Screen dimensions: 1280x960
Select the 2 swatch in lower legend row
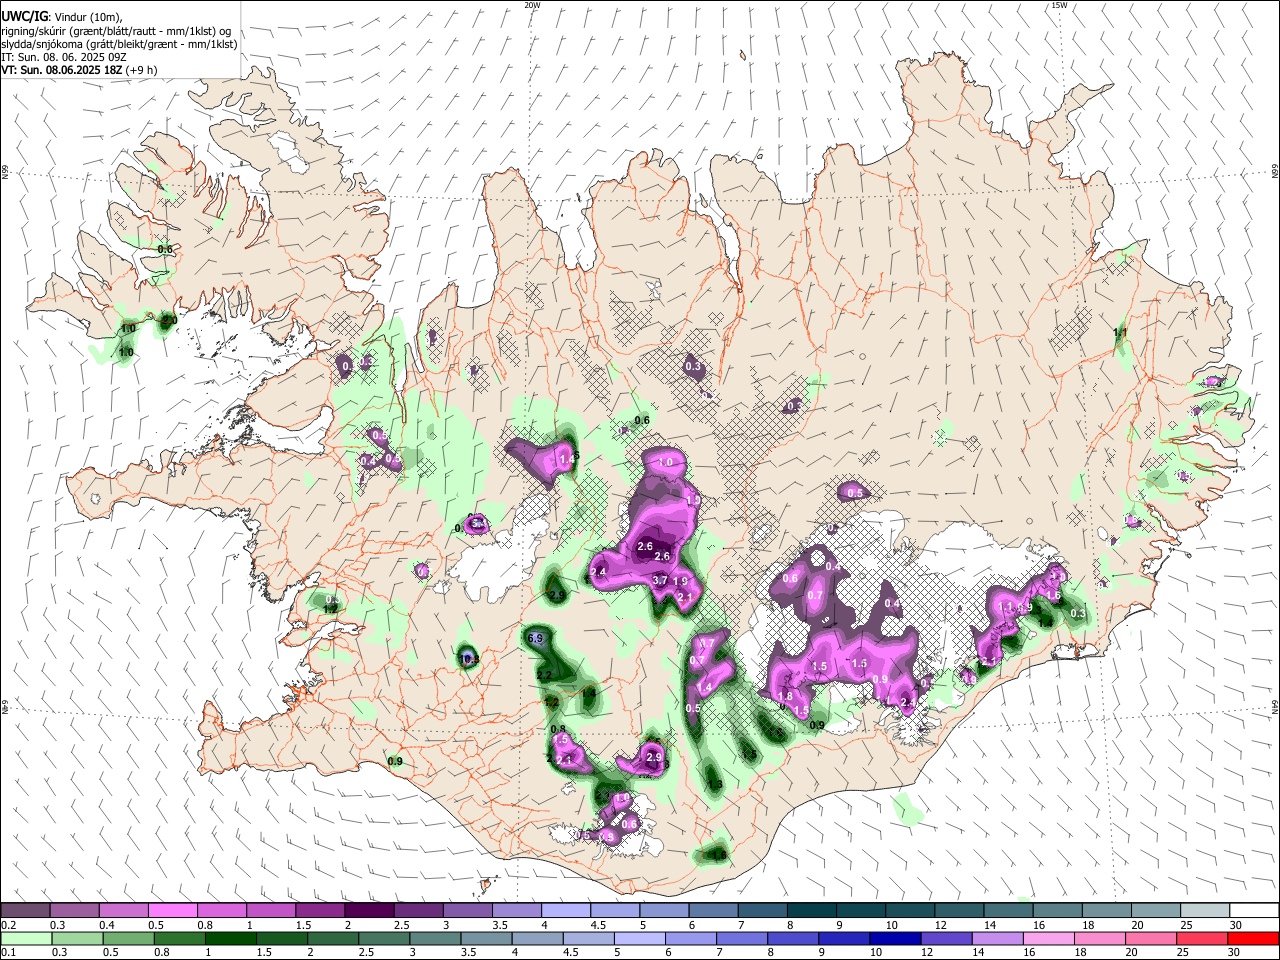click(332, 938)
